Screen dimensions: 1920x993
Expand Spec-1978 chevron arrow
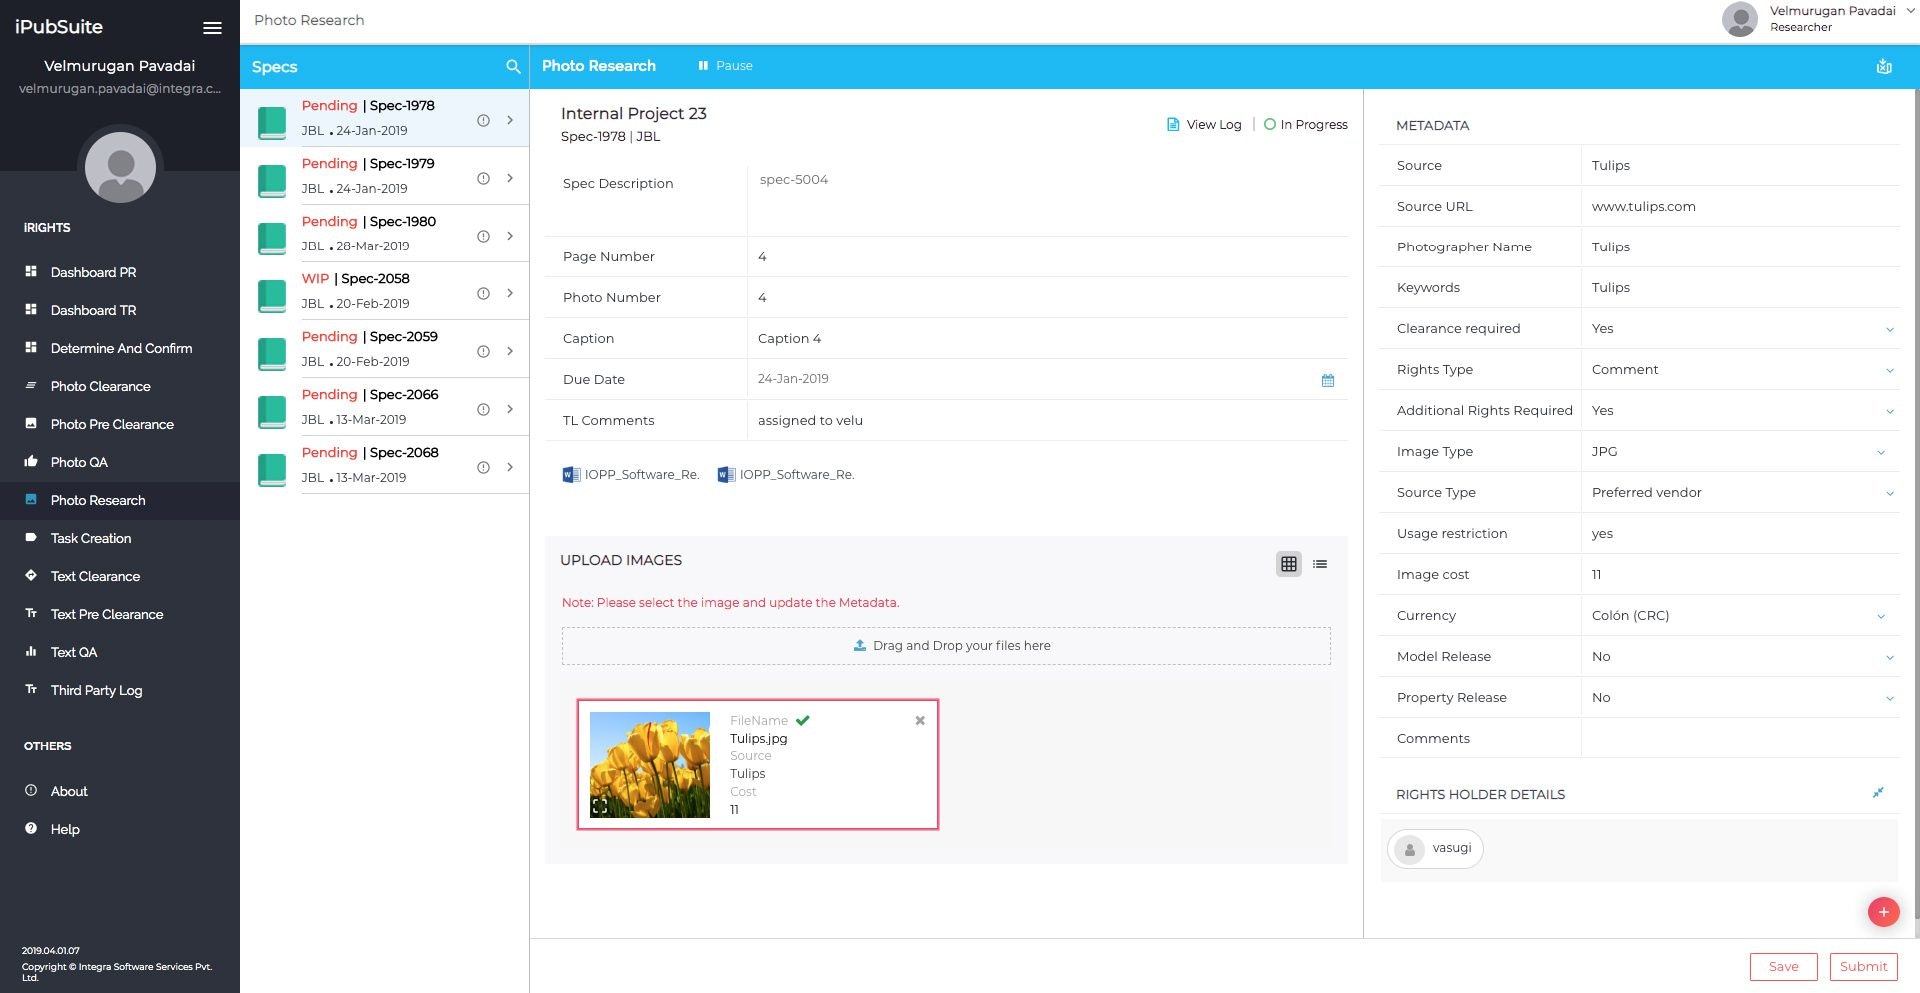(x=510, y=120)
